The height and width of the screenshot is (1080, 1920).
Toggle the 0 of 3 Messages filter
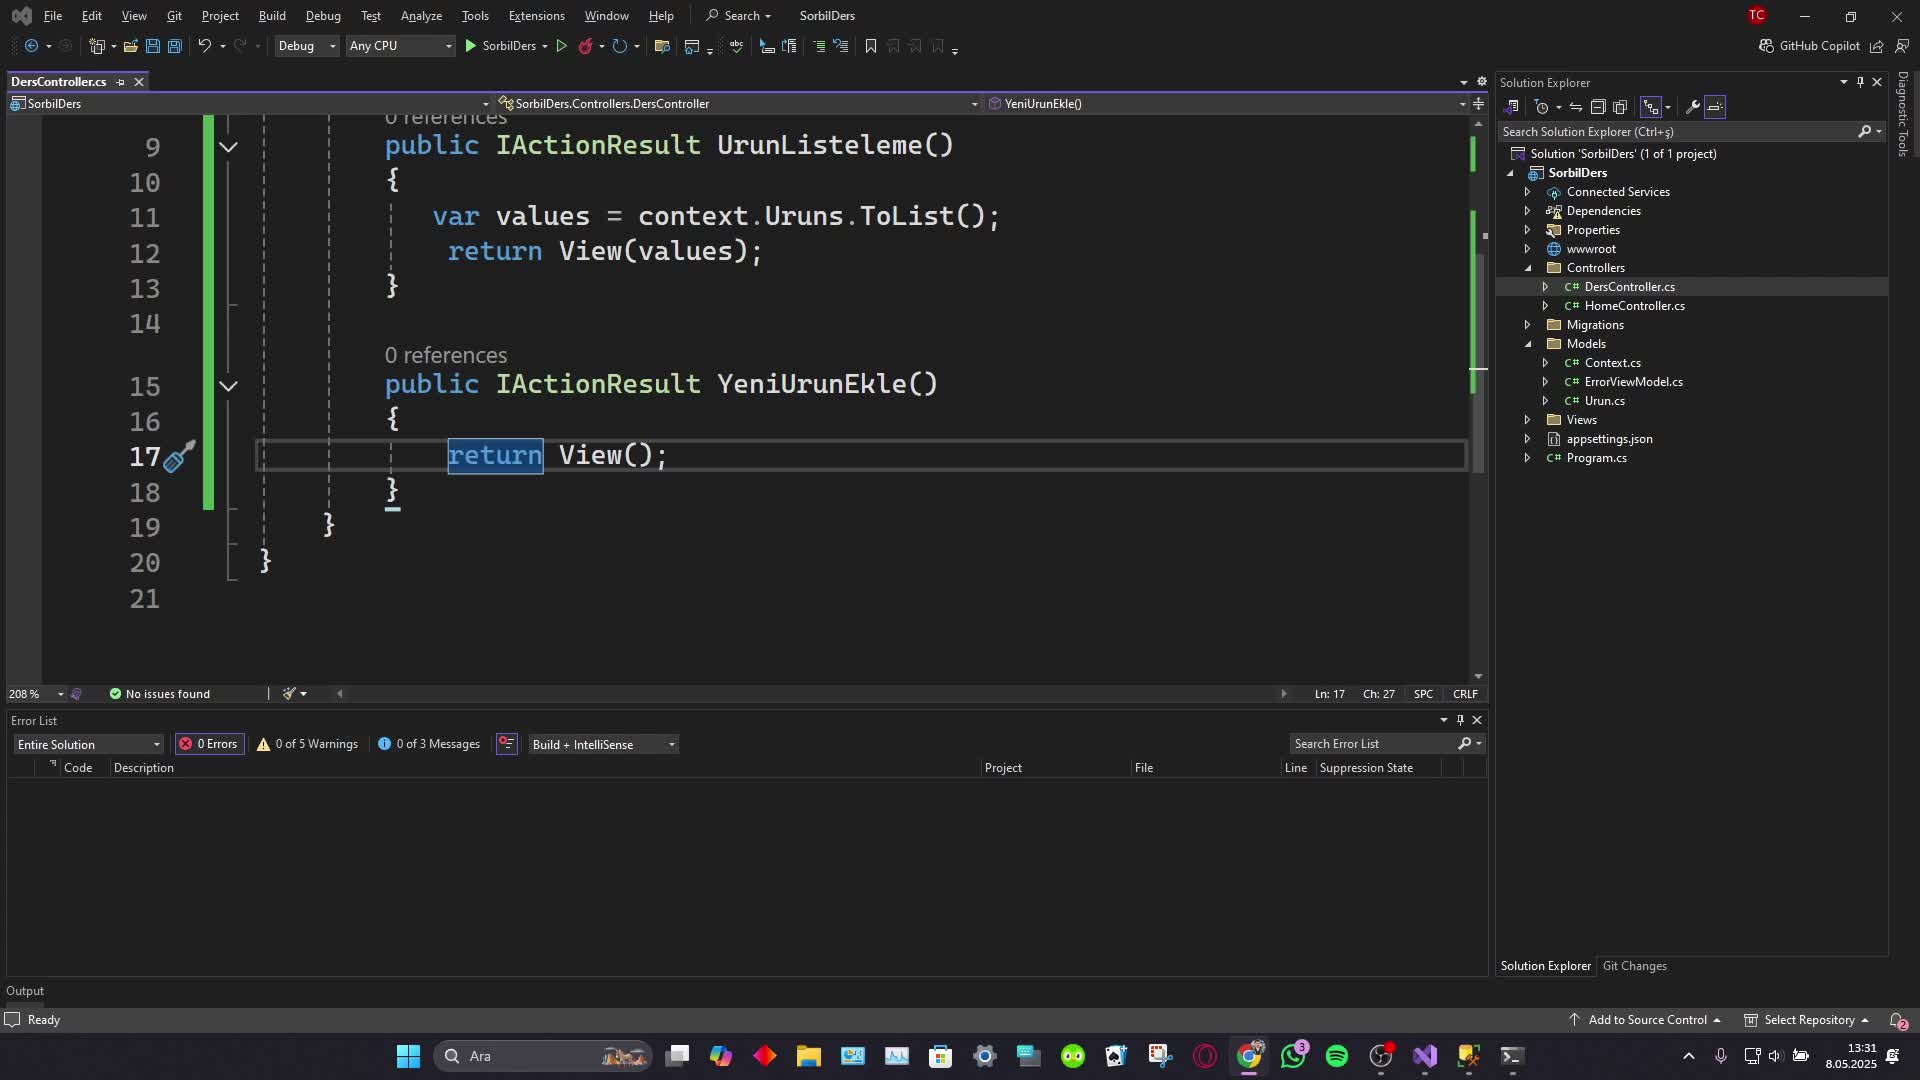[x=429, y=744]
